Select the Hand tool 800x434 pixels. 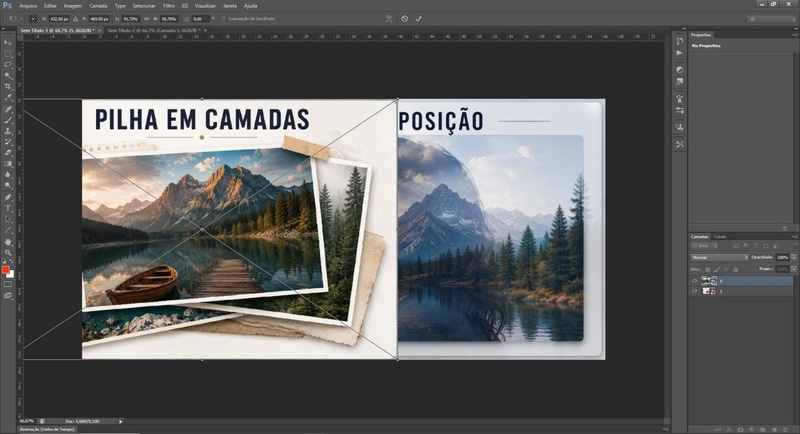tap(8, 242)
